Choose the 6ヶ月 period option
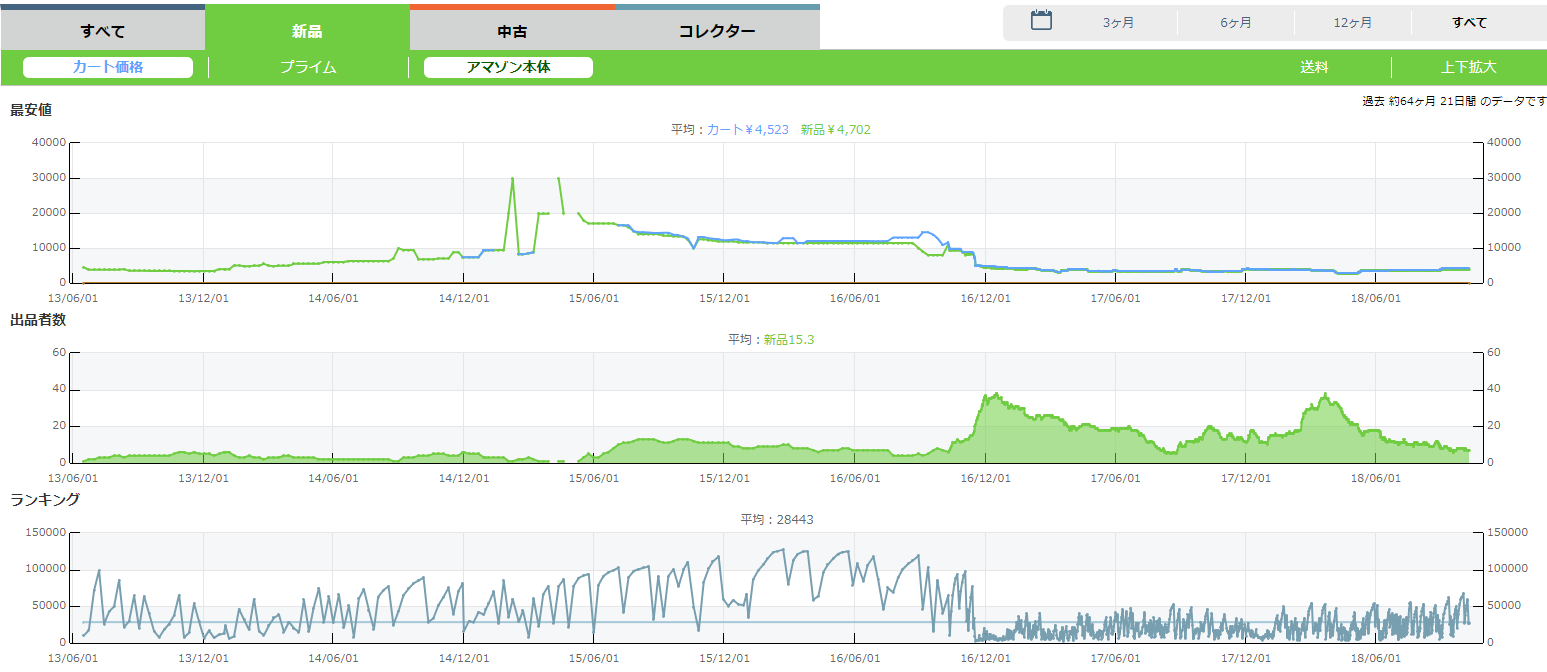 1235,23
